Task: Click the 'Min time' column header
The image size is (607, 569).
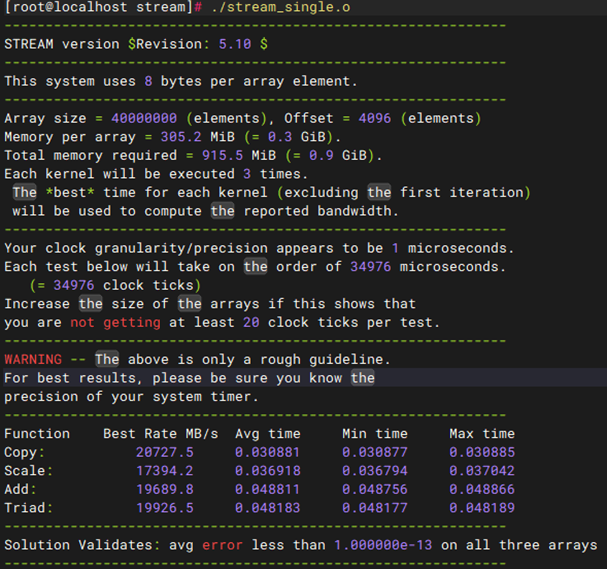Action: [x=375, y=433]
